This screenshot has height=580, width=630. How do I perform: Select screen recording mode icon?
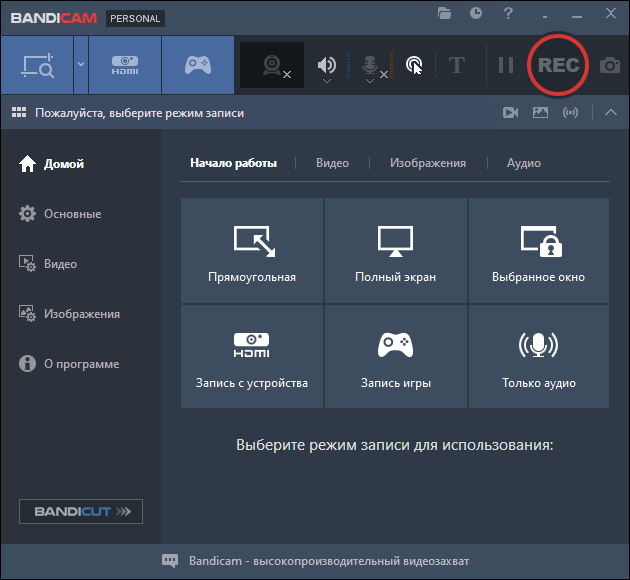(x=37, y=65)
